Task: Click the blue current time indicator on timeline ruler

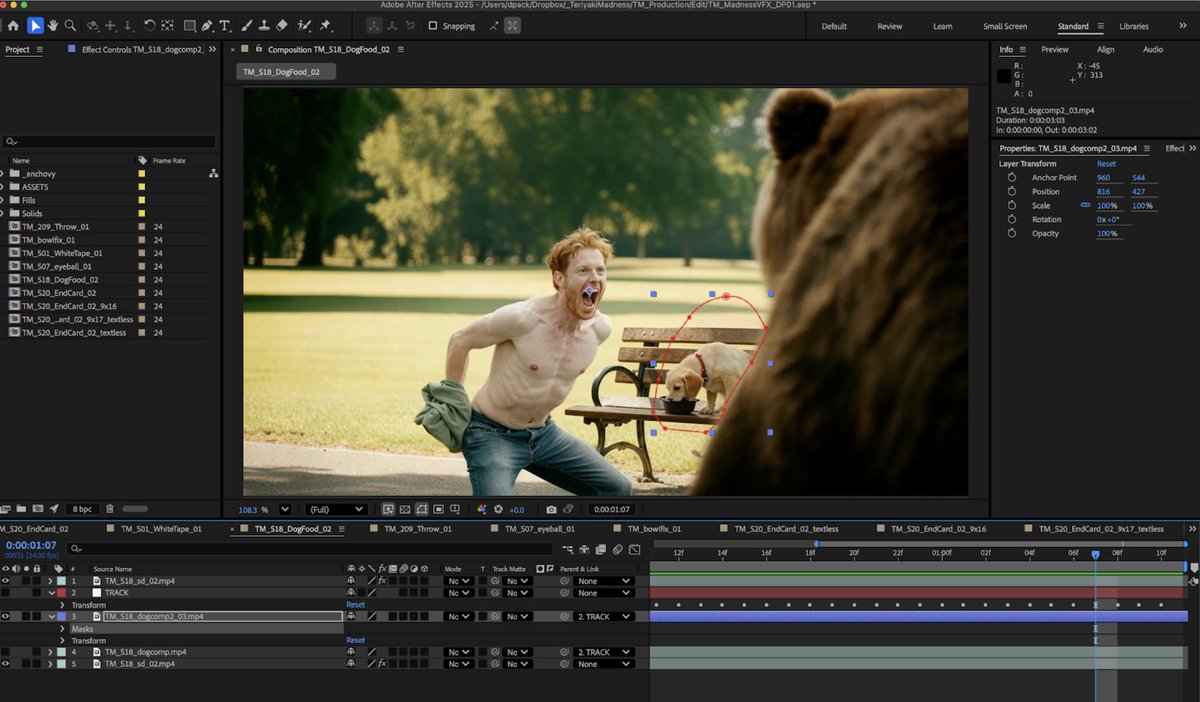Action: [x=1095, y=554]
